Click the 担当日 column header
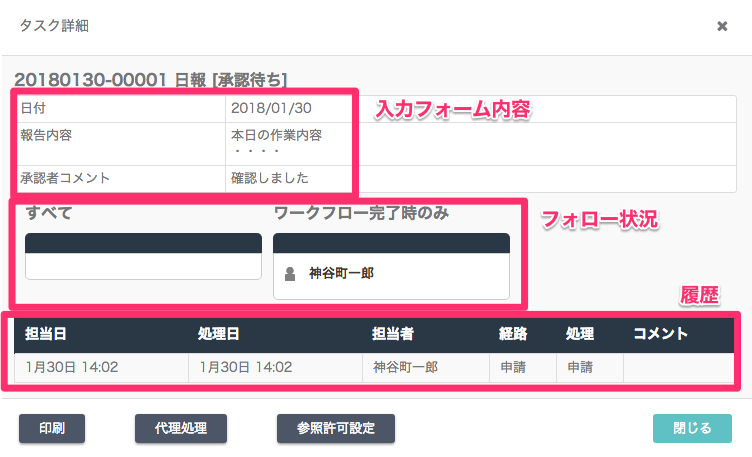 pyautogui.click(x=46, y=334)
